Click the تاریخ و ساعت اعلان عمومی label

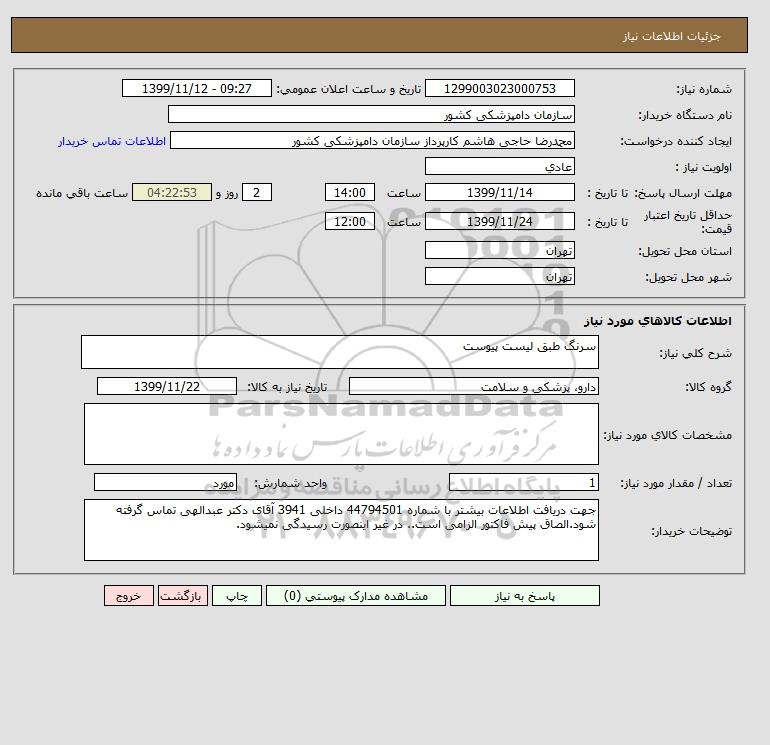349,89
